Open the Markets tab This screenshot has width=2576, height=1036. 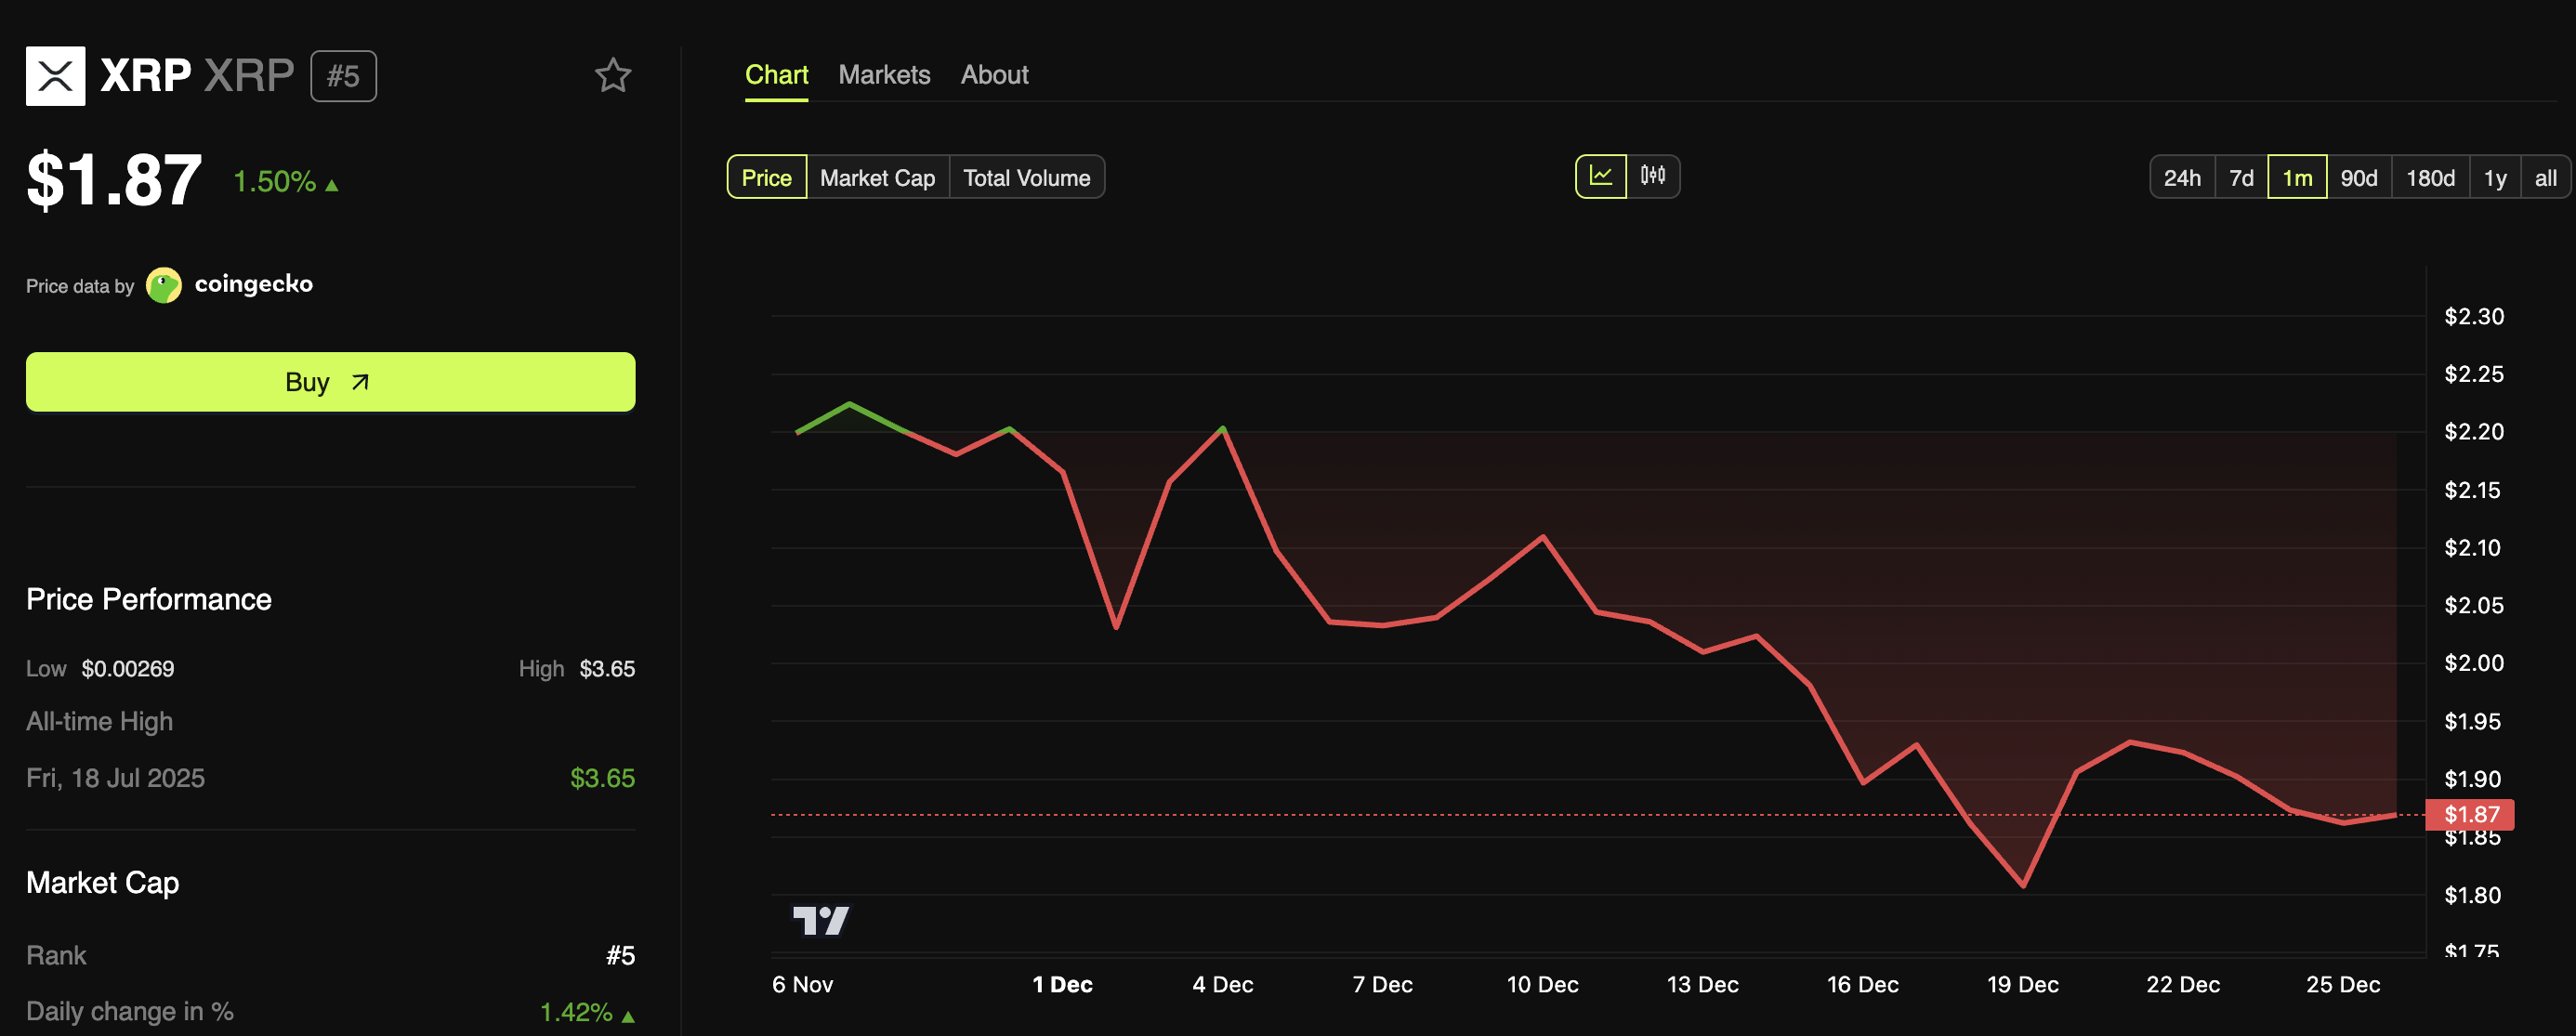(x=884, y=75)
